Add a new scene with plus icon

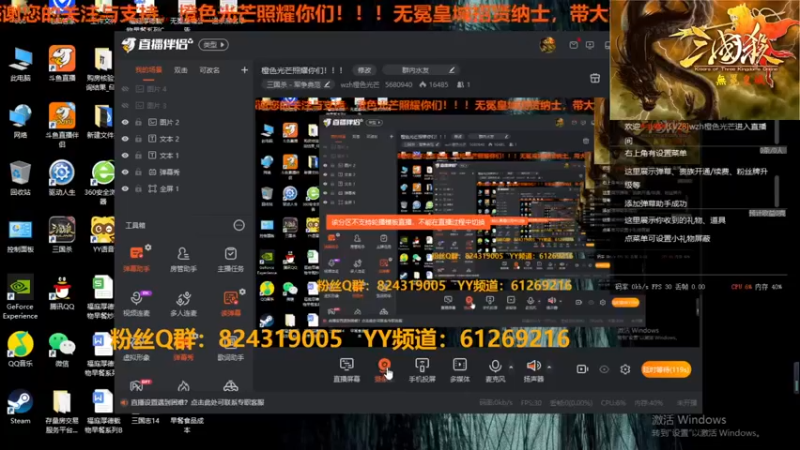click(244, 70)
